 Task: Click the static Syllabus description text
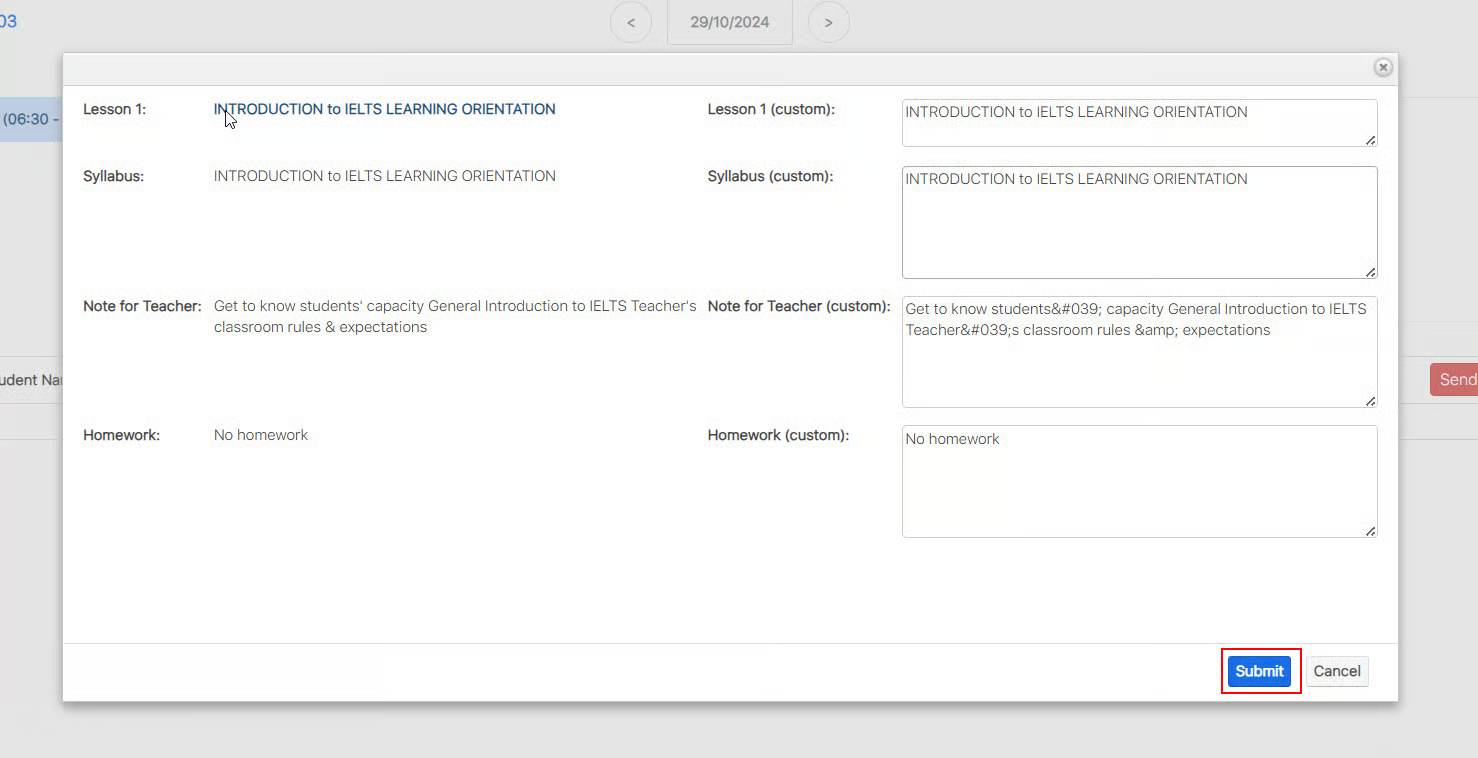click(384, 176)
